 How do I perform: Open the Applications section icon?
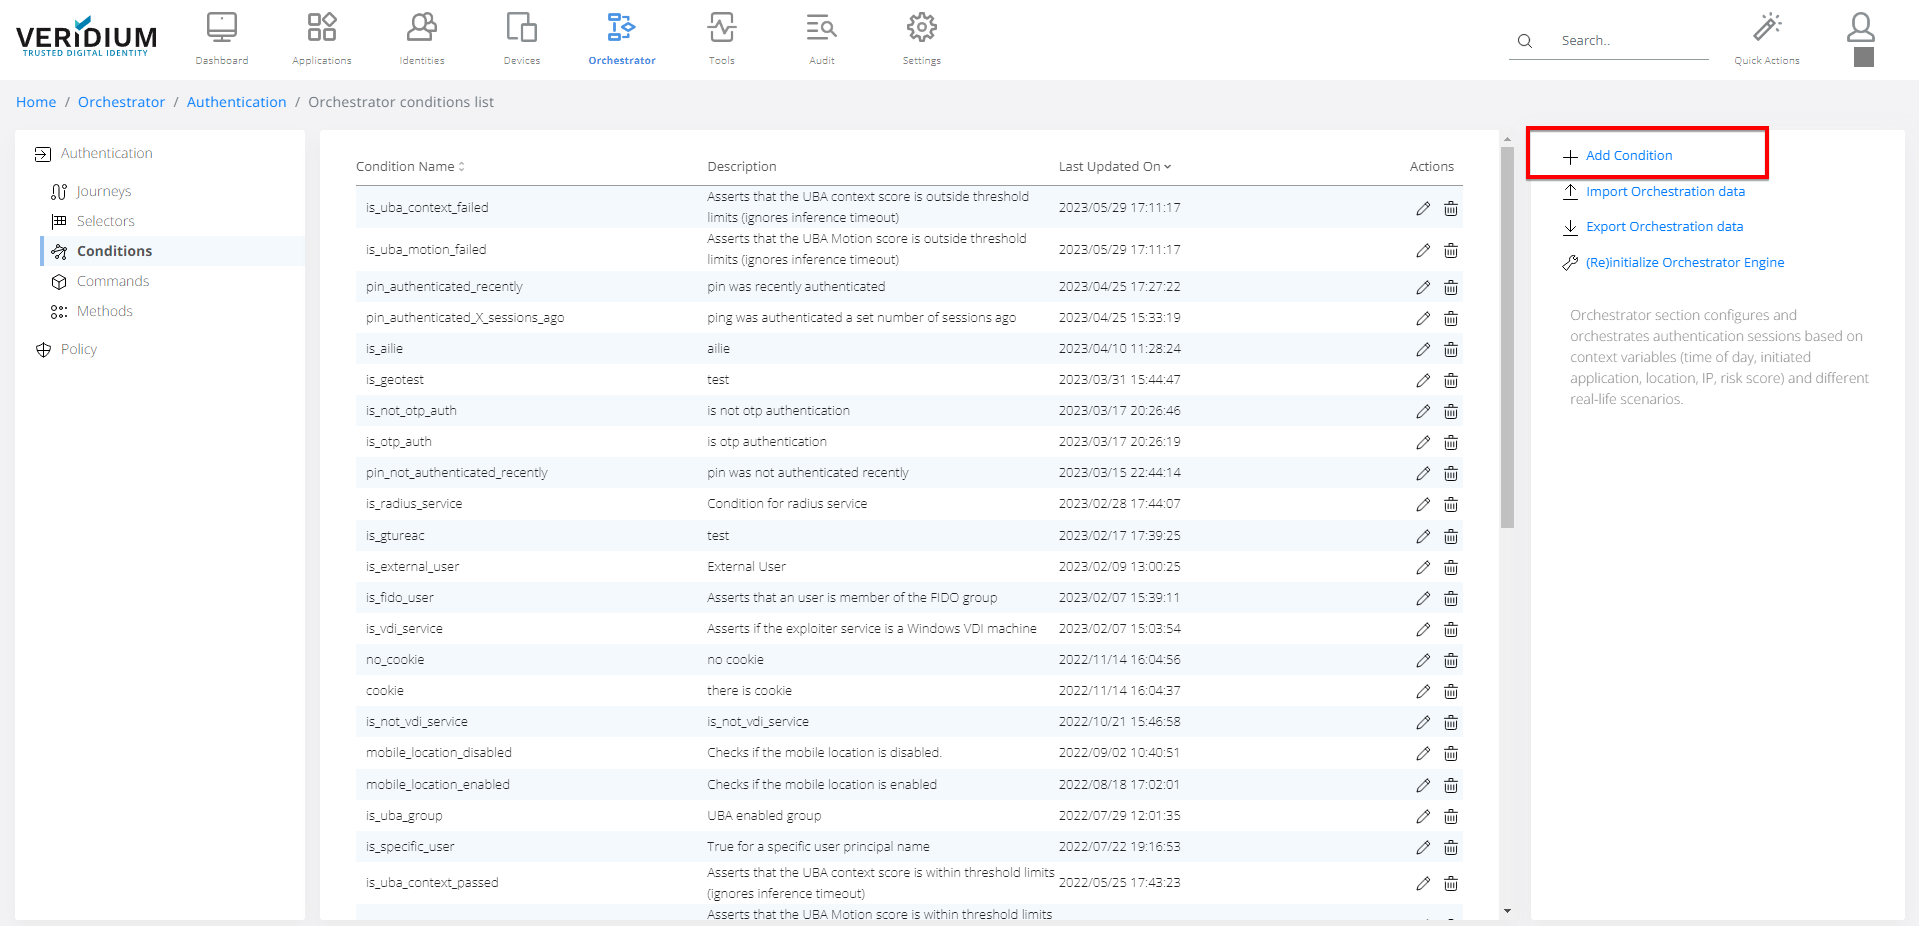coord(321,28)
